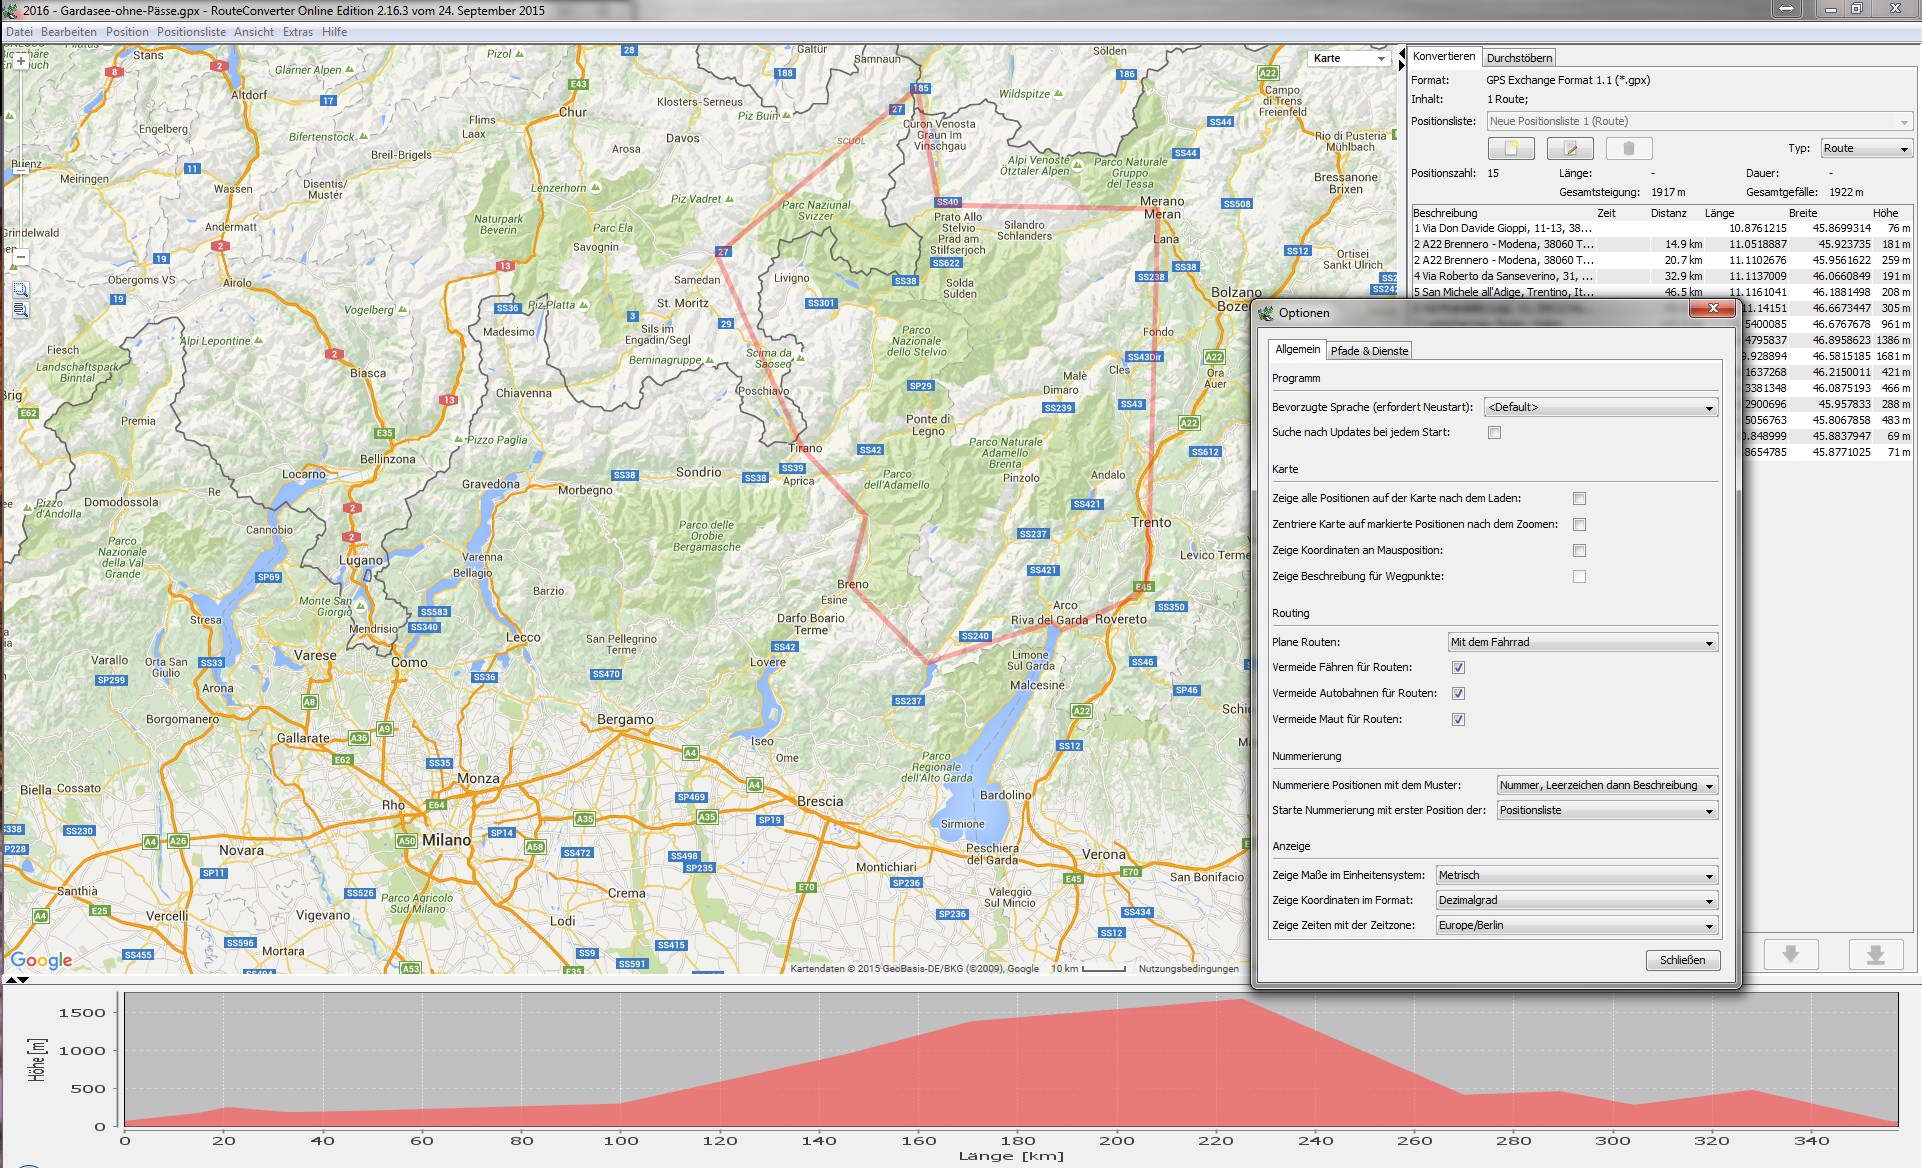This screenshot has width=1922, height=1168.
Task: Toggle show coordinates at mouse position
Action: point(1579,550)
